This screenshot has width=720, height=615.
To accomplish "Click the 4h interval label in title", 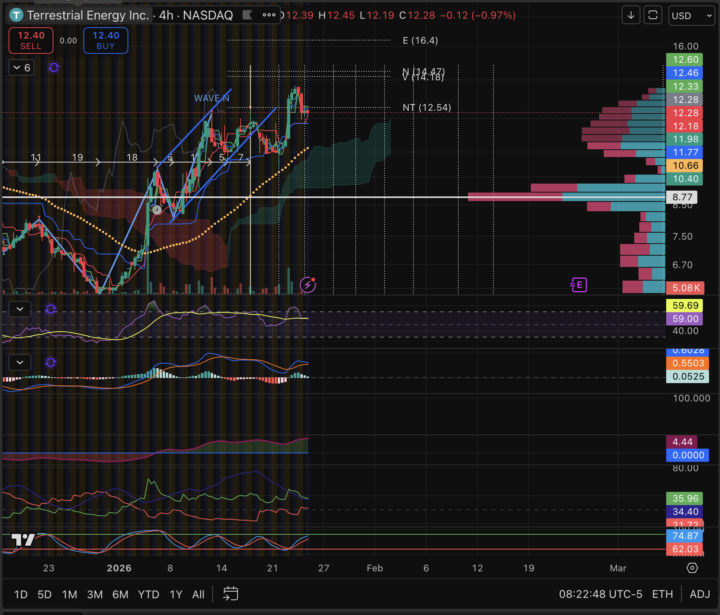I will [x=166, y=16].
